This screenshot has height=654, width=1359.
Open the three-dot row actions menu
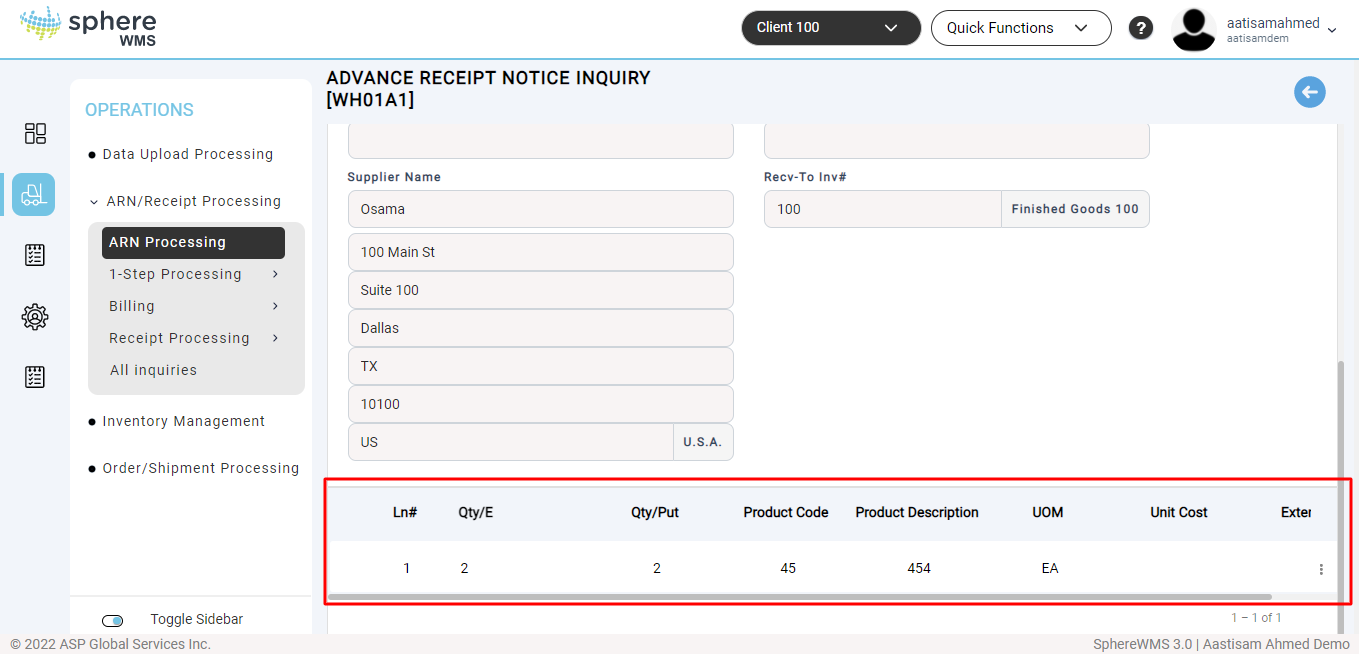click(x=1321, y=569)
